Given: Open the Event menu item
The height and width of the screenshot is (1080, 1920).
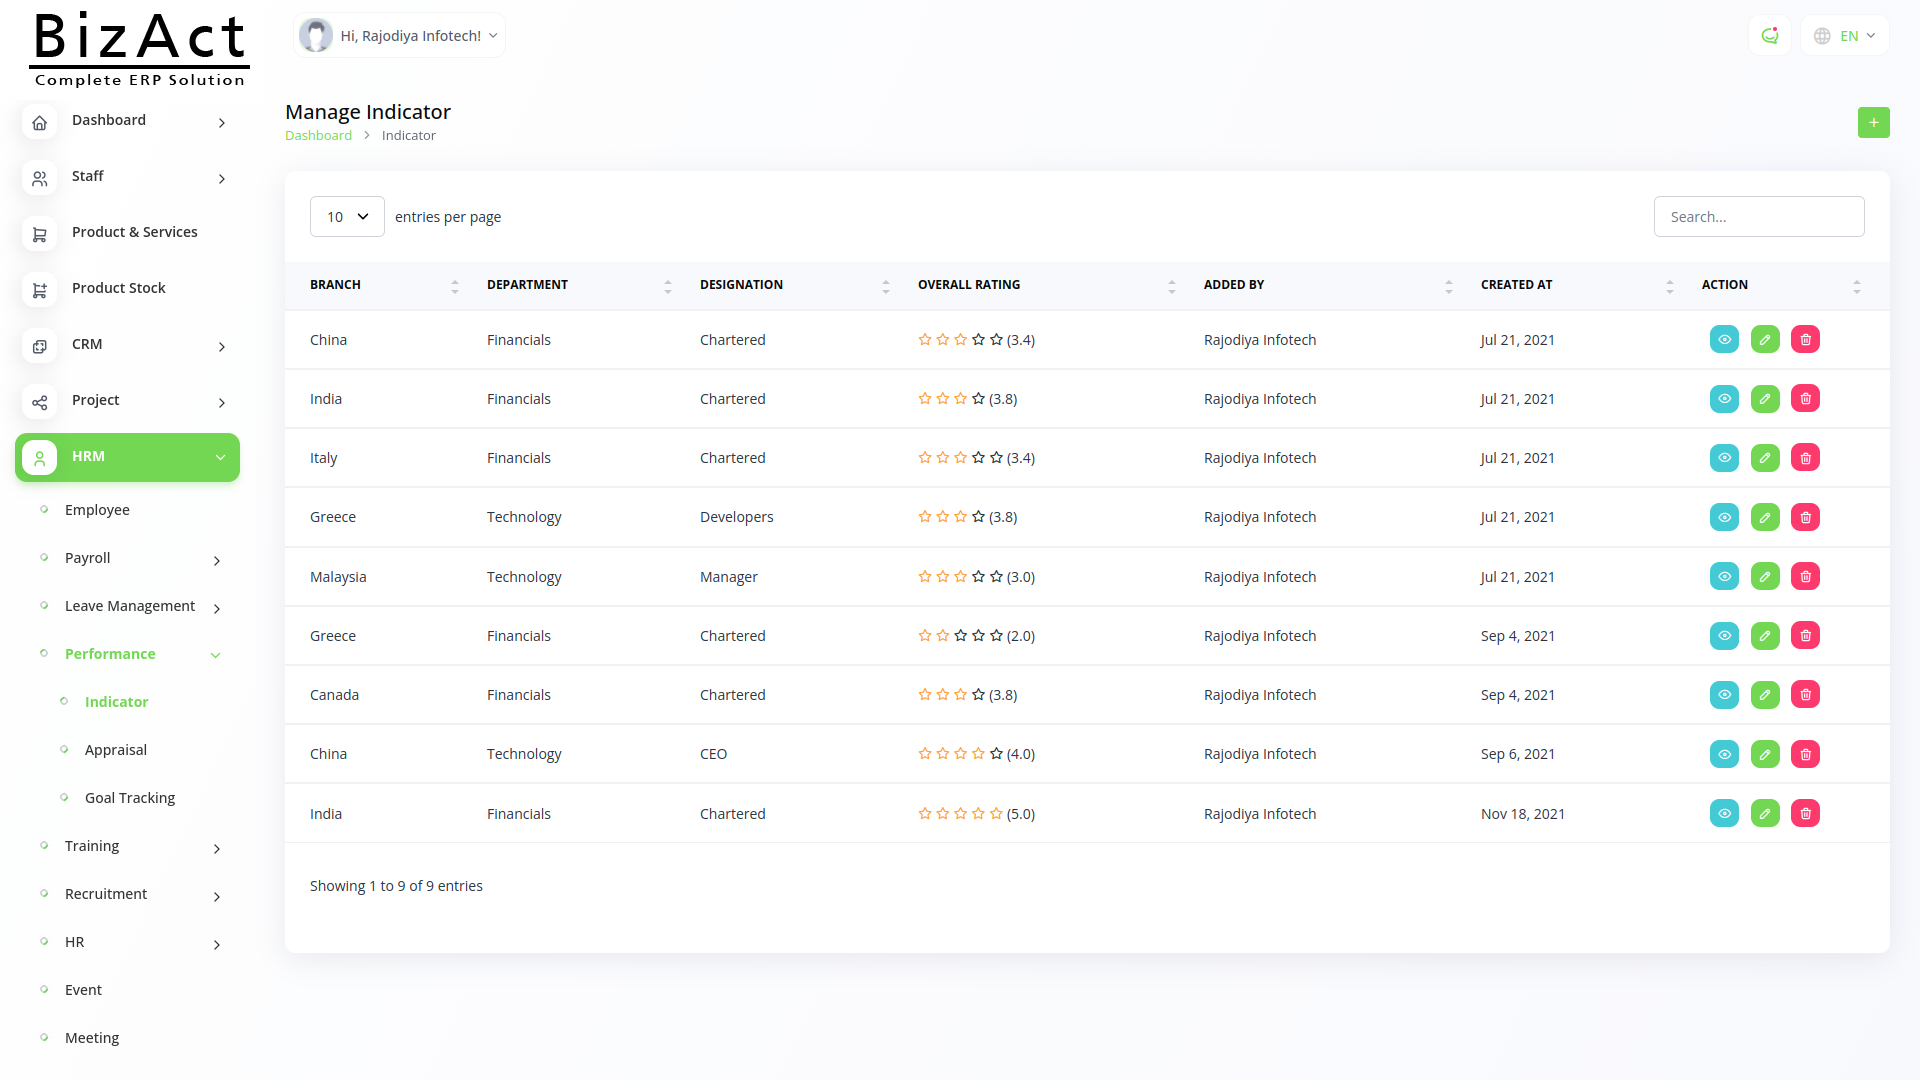Looking at the screenshot, I should point(83,990).
